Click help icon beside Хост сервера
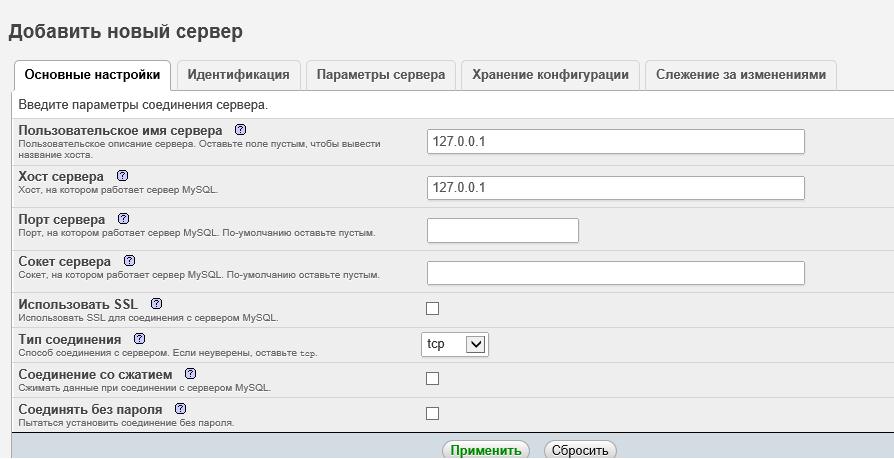This screenshot has width=894, height=459. point(122,176)
